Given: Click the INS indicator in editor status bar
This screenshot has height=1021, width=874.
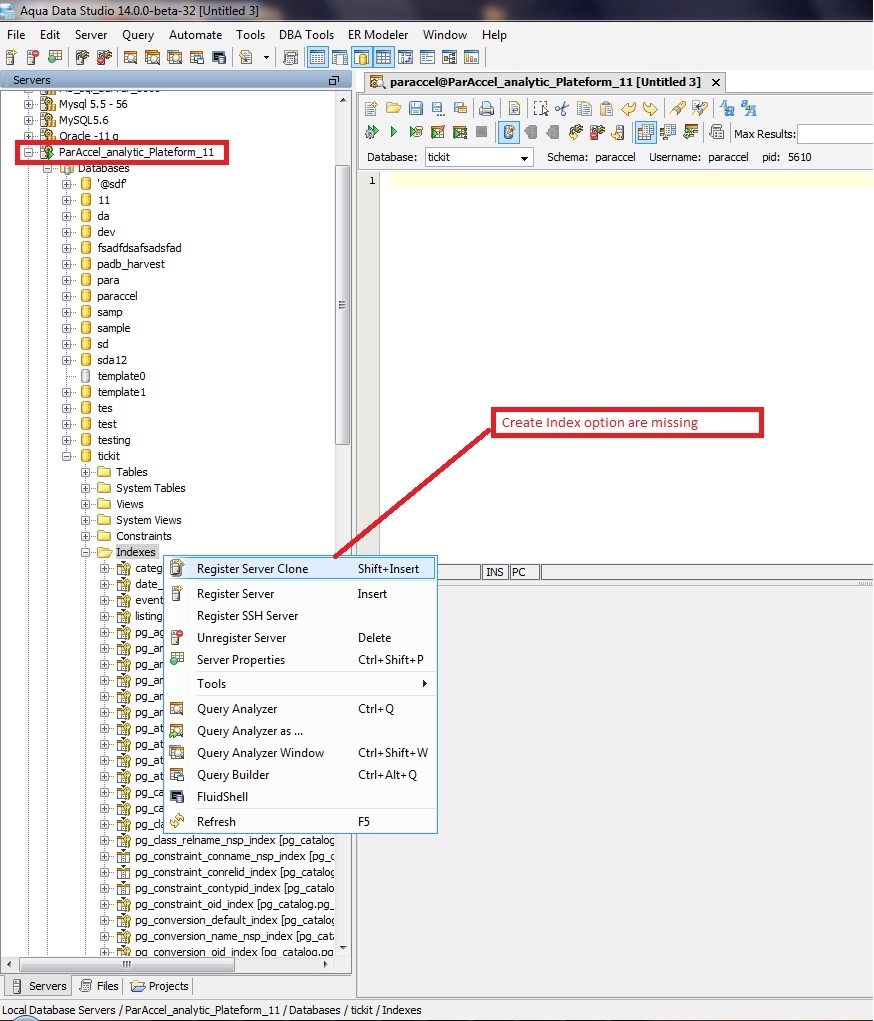Looking at the screenshot, I should pyautogui.click(x=495, y=572).
